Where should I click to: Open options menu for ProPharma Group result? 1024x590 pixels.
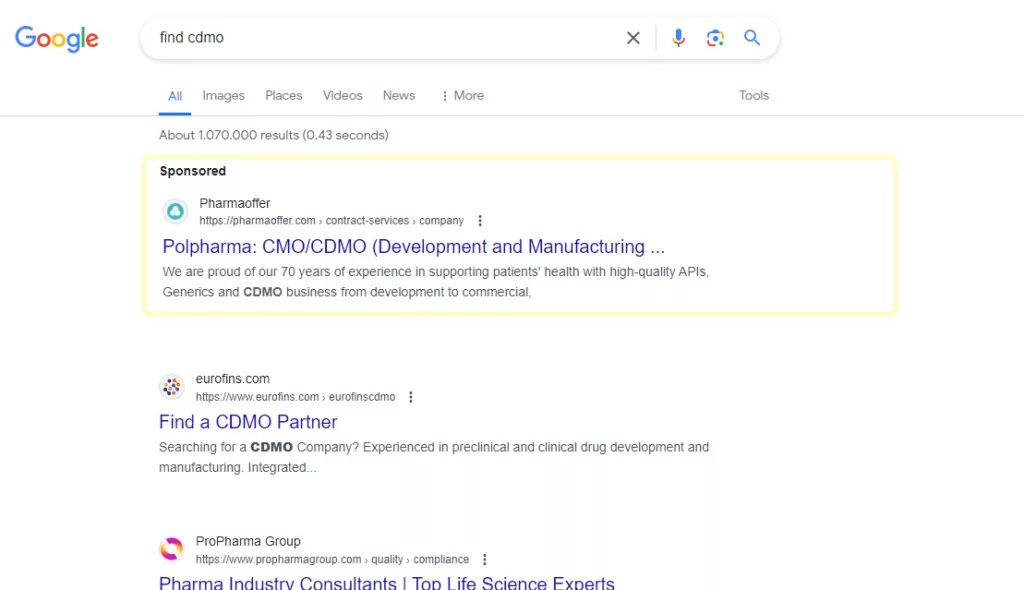pos(485,559)
